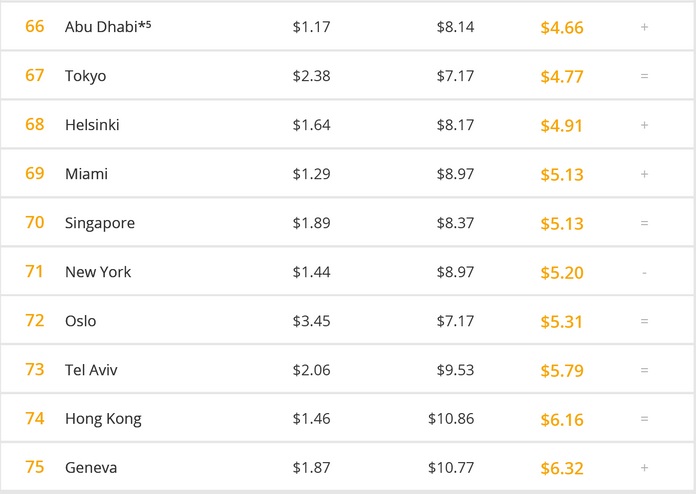Click the minus trend symbol in New York row
The width and height of the screenshot is (696, 494).
644,272
